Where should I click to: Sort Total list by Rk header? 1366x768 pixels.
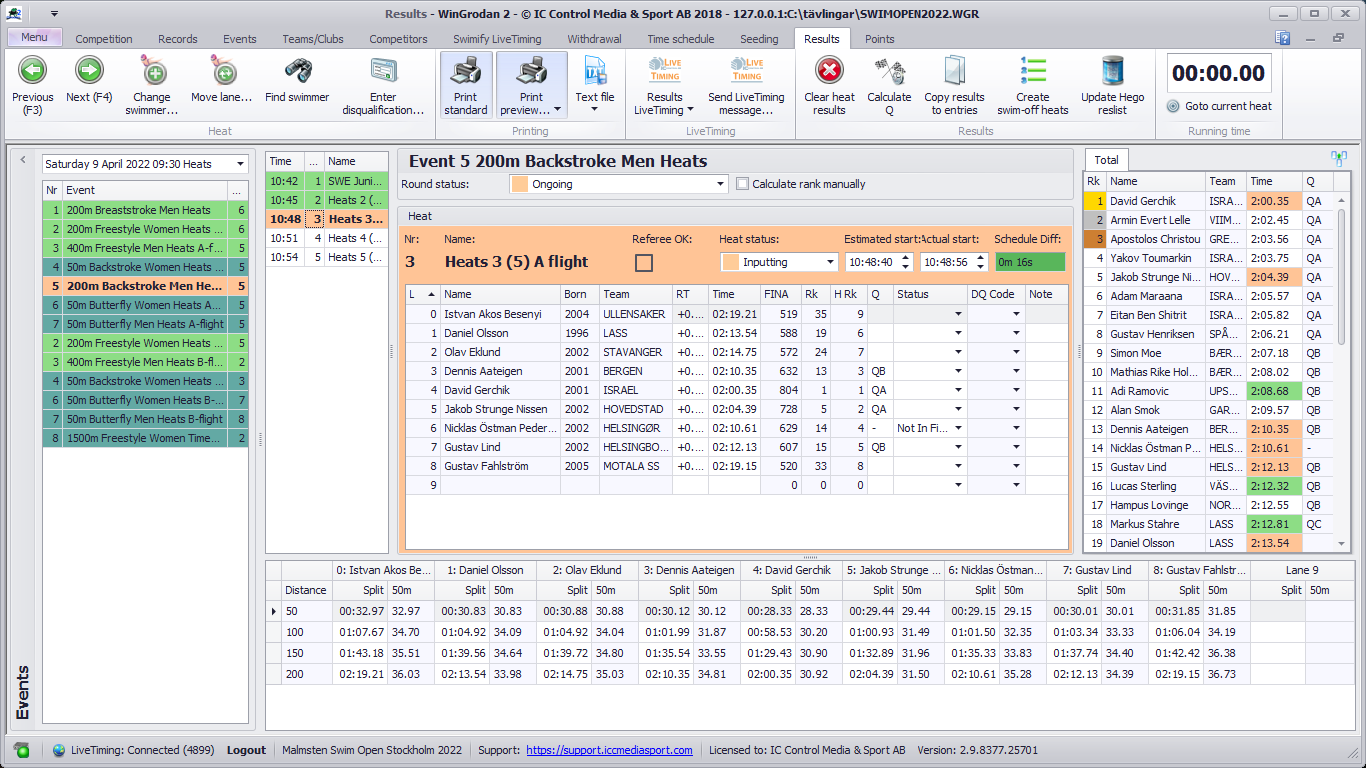tap(1095, 182)
